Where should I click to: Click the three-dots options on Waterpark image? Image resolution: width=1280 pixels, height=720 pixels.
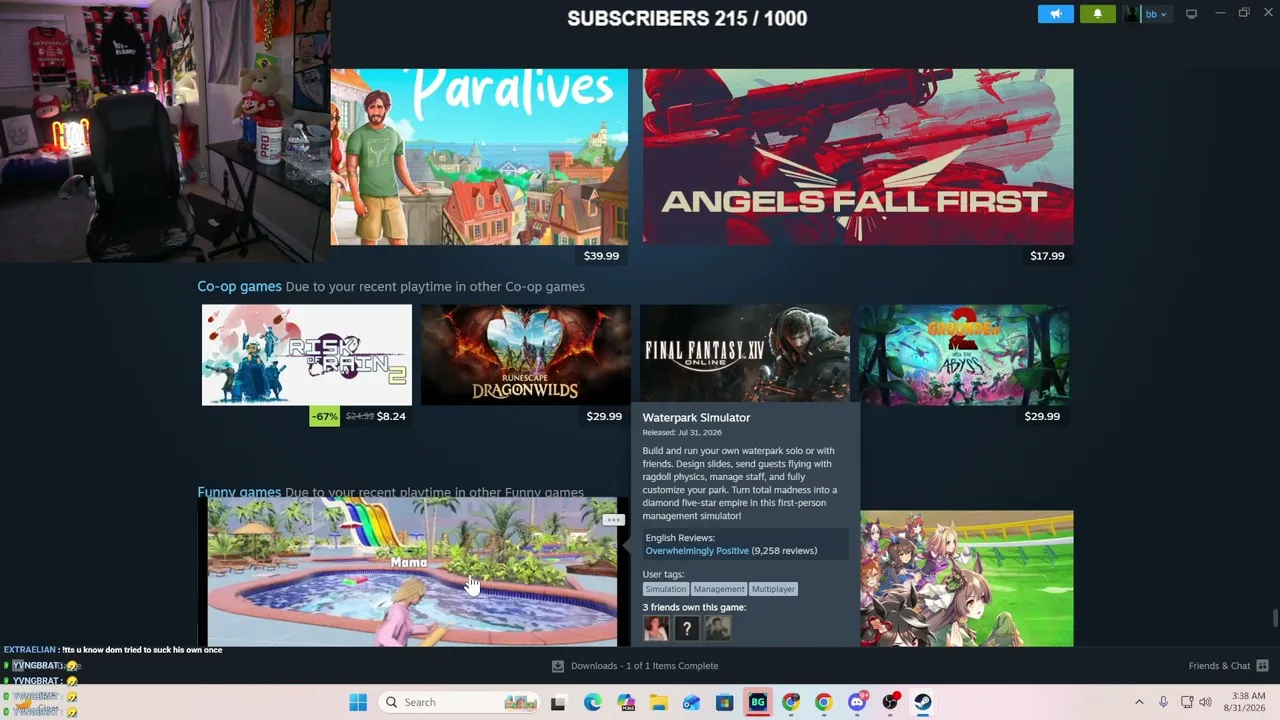coord(613,520)
